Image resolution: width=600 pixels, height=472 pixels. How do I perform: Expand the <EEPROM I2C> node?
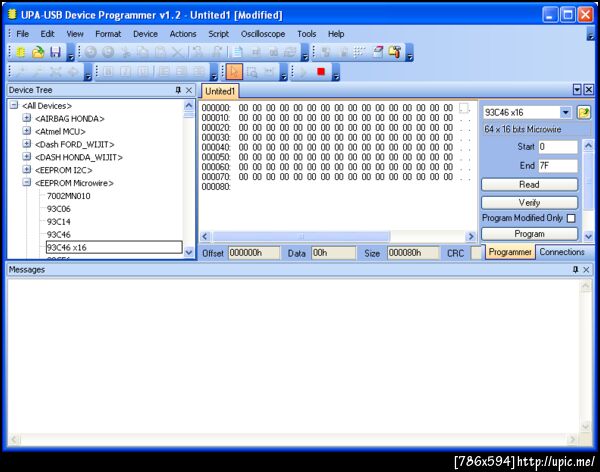tap(27, 169)
